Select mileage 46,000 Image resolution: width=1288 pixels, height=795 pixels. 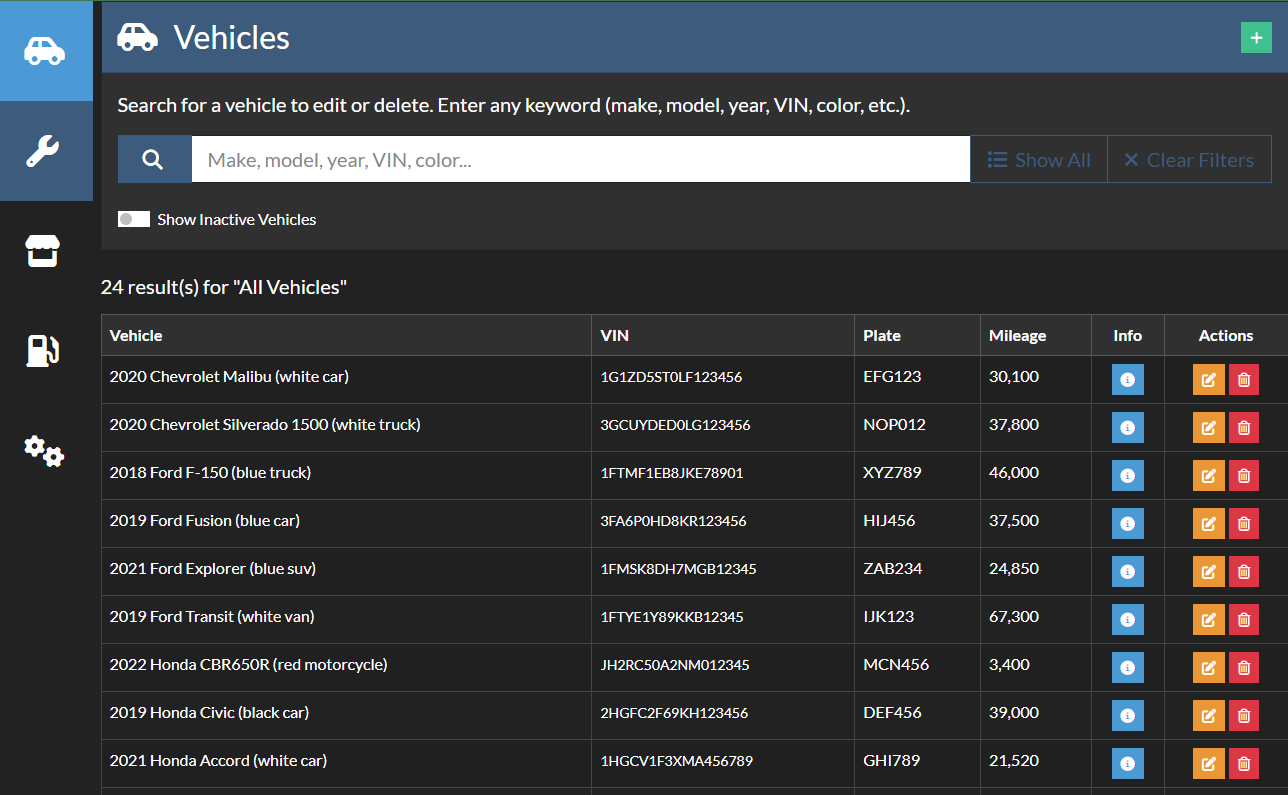coord(1014,473)
